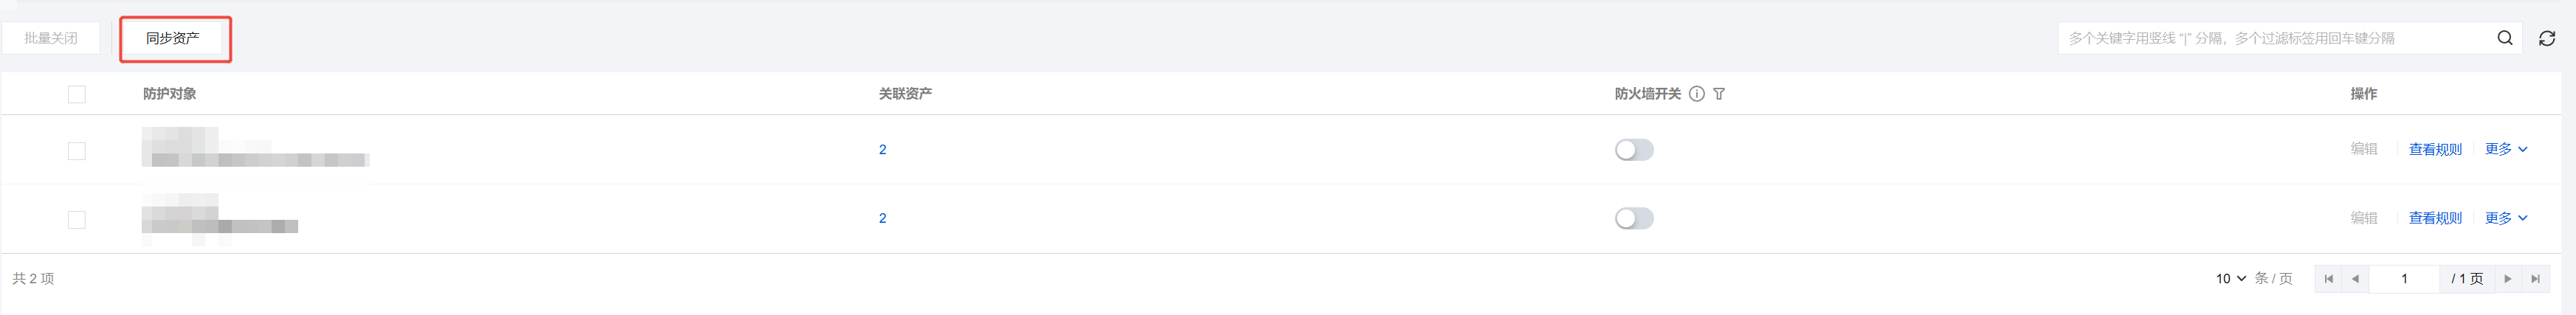The width and height of the screenshot is (2576, 315).
Task: Go to the previous page
Action: (2355, 279)
